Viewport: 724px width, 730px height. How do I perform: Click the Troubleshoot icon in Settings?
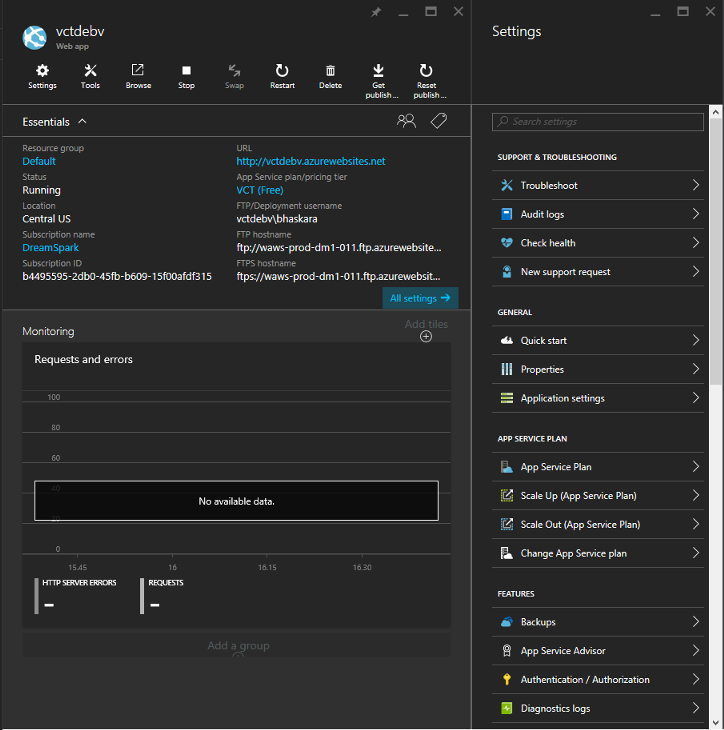pos(507,185)
